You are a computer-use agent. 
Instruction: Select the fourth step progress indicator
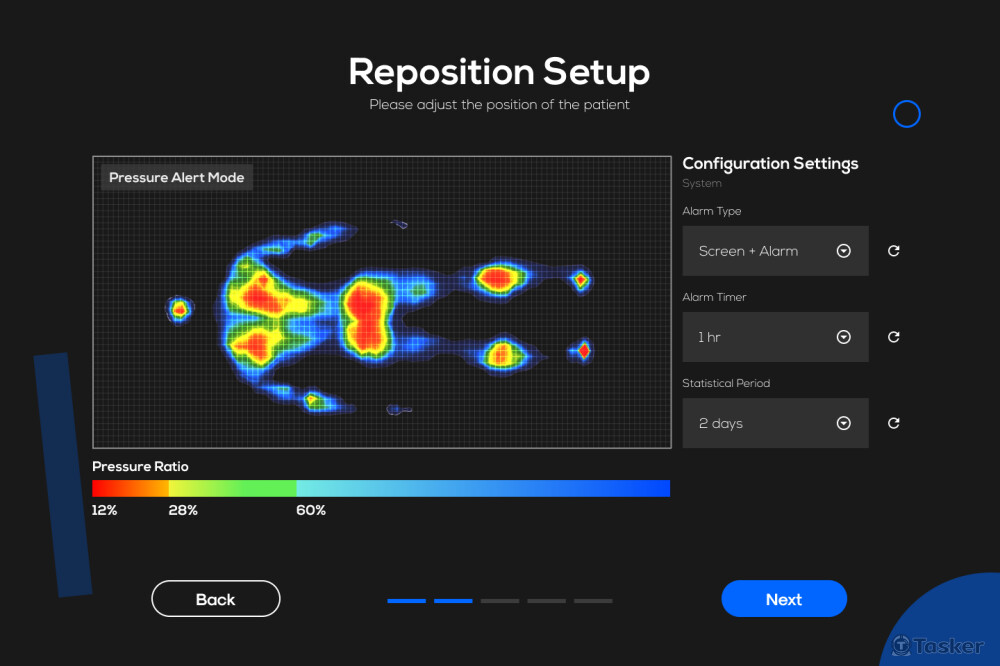pyautogui.click(x=547, y=601)
